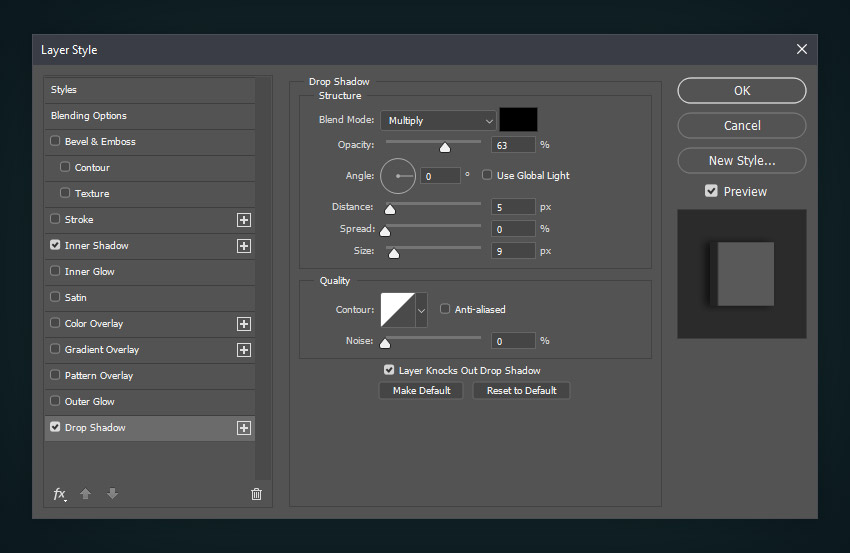Click the Distance value field
850x553 pixels.
point(513,207)
